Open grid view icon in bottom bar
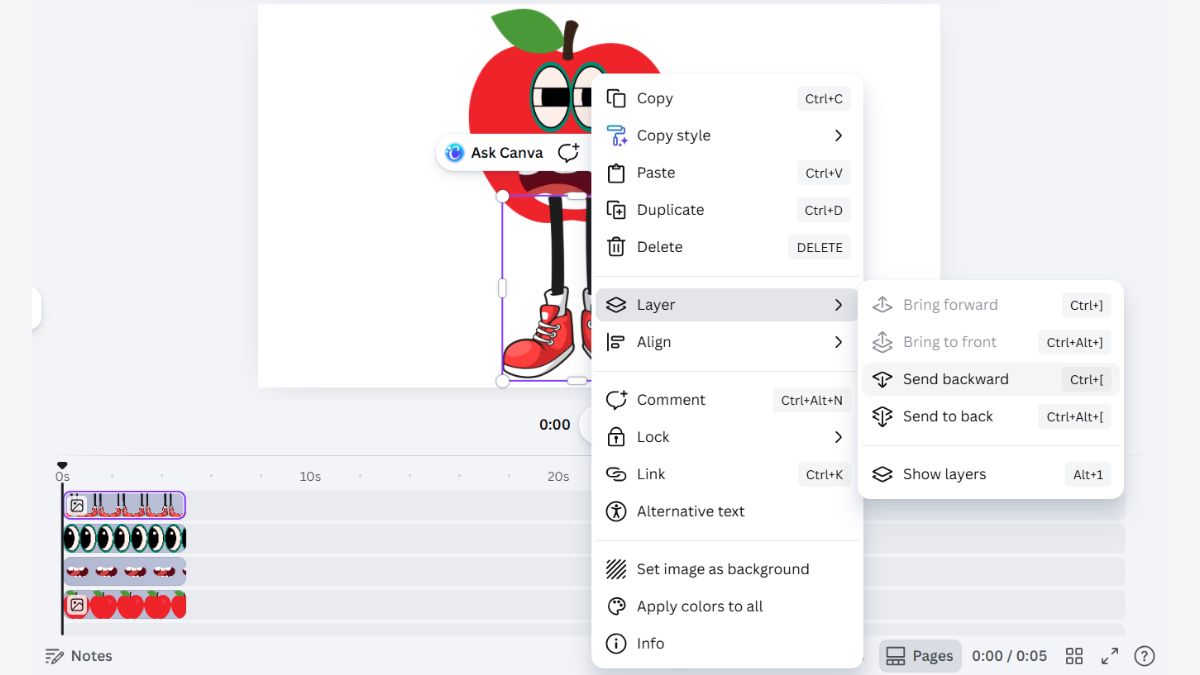The height and width of the screenshot is (675, 1200). tap(1074, 656)
